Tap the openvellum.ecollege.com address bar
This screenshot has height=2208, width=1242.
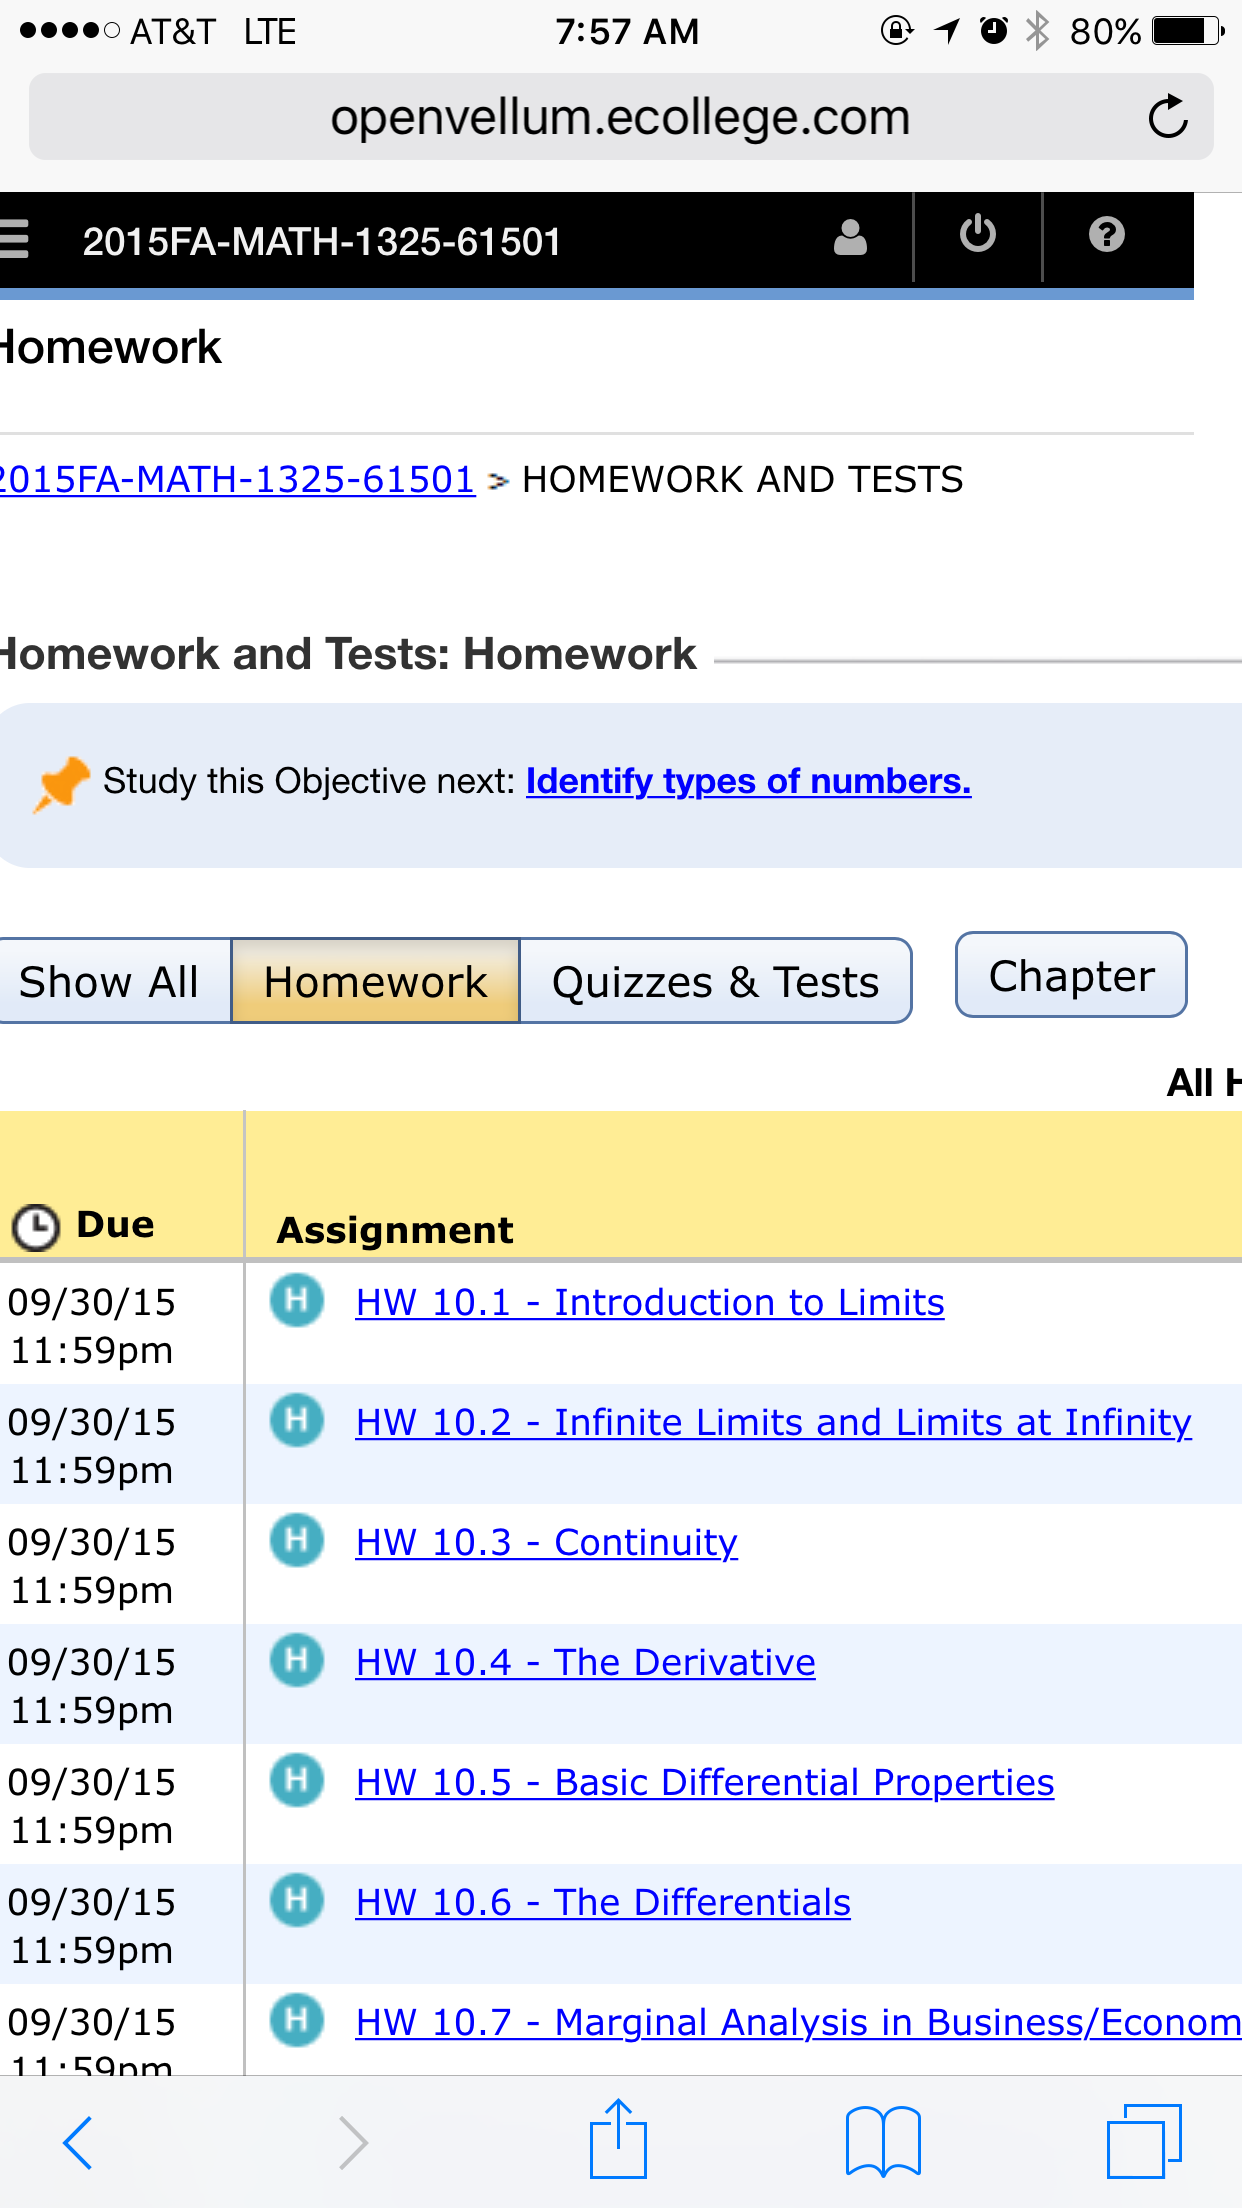pos(621,117)
